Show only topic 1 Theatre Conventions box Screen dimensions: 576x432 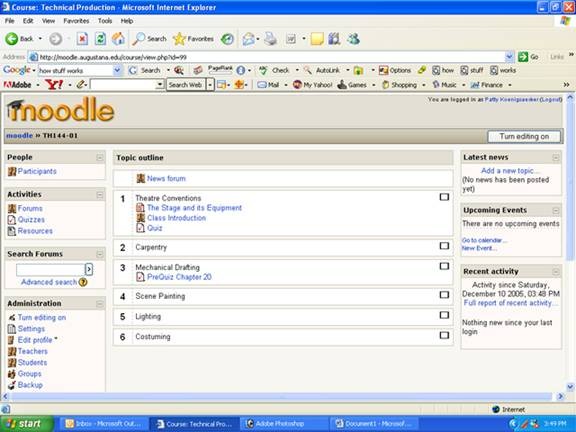click(x=444, y=197)
